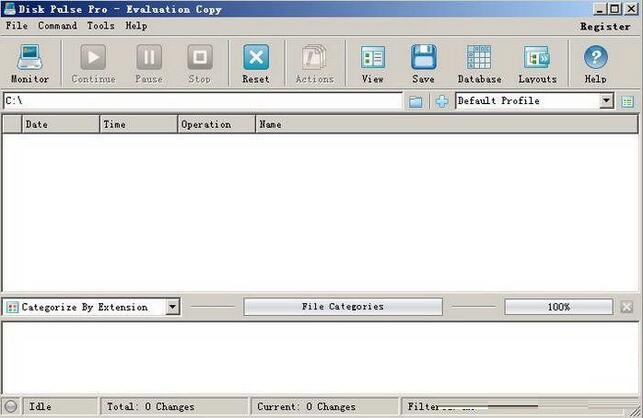Screen dimensions: 643x418
Task: Click the C:\ path input field
Action: [x=203, y=101]
